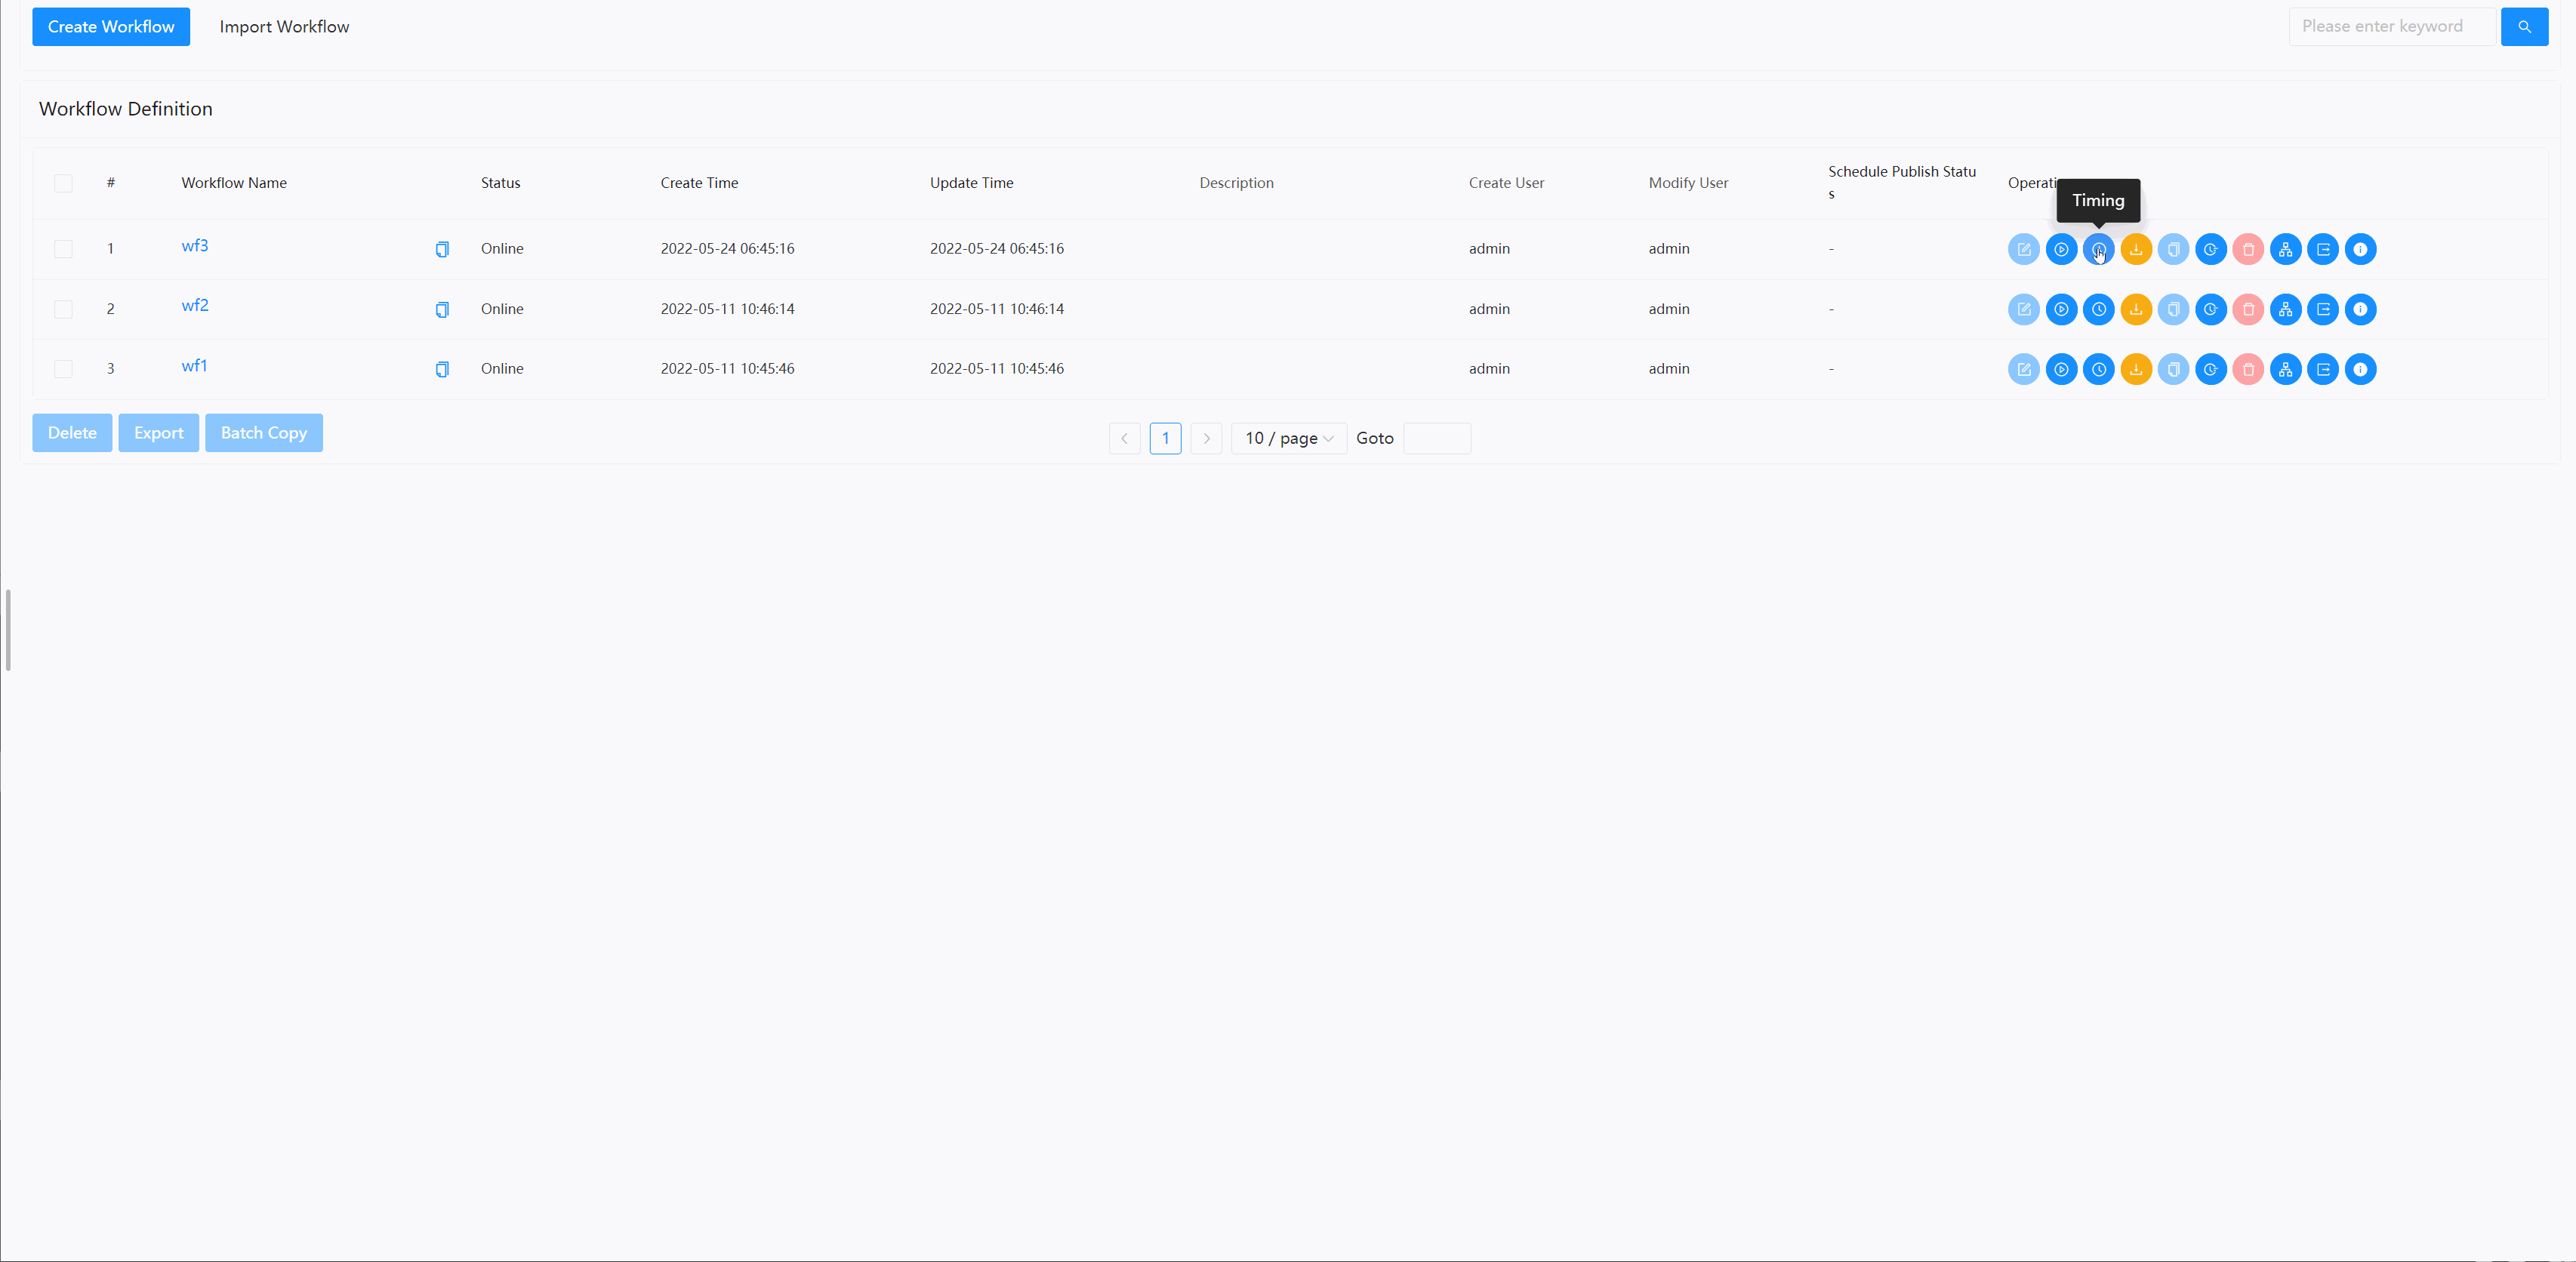Click the bottom Delete batch button

tap(72, 433)
